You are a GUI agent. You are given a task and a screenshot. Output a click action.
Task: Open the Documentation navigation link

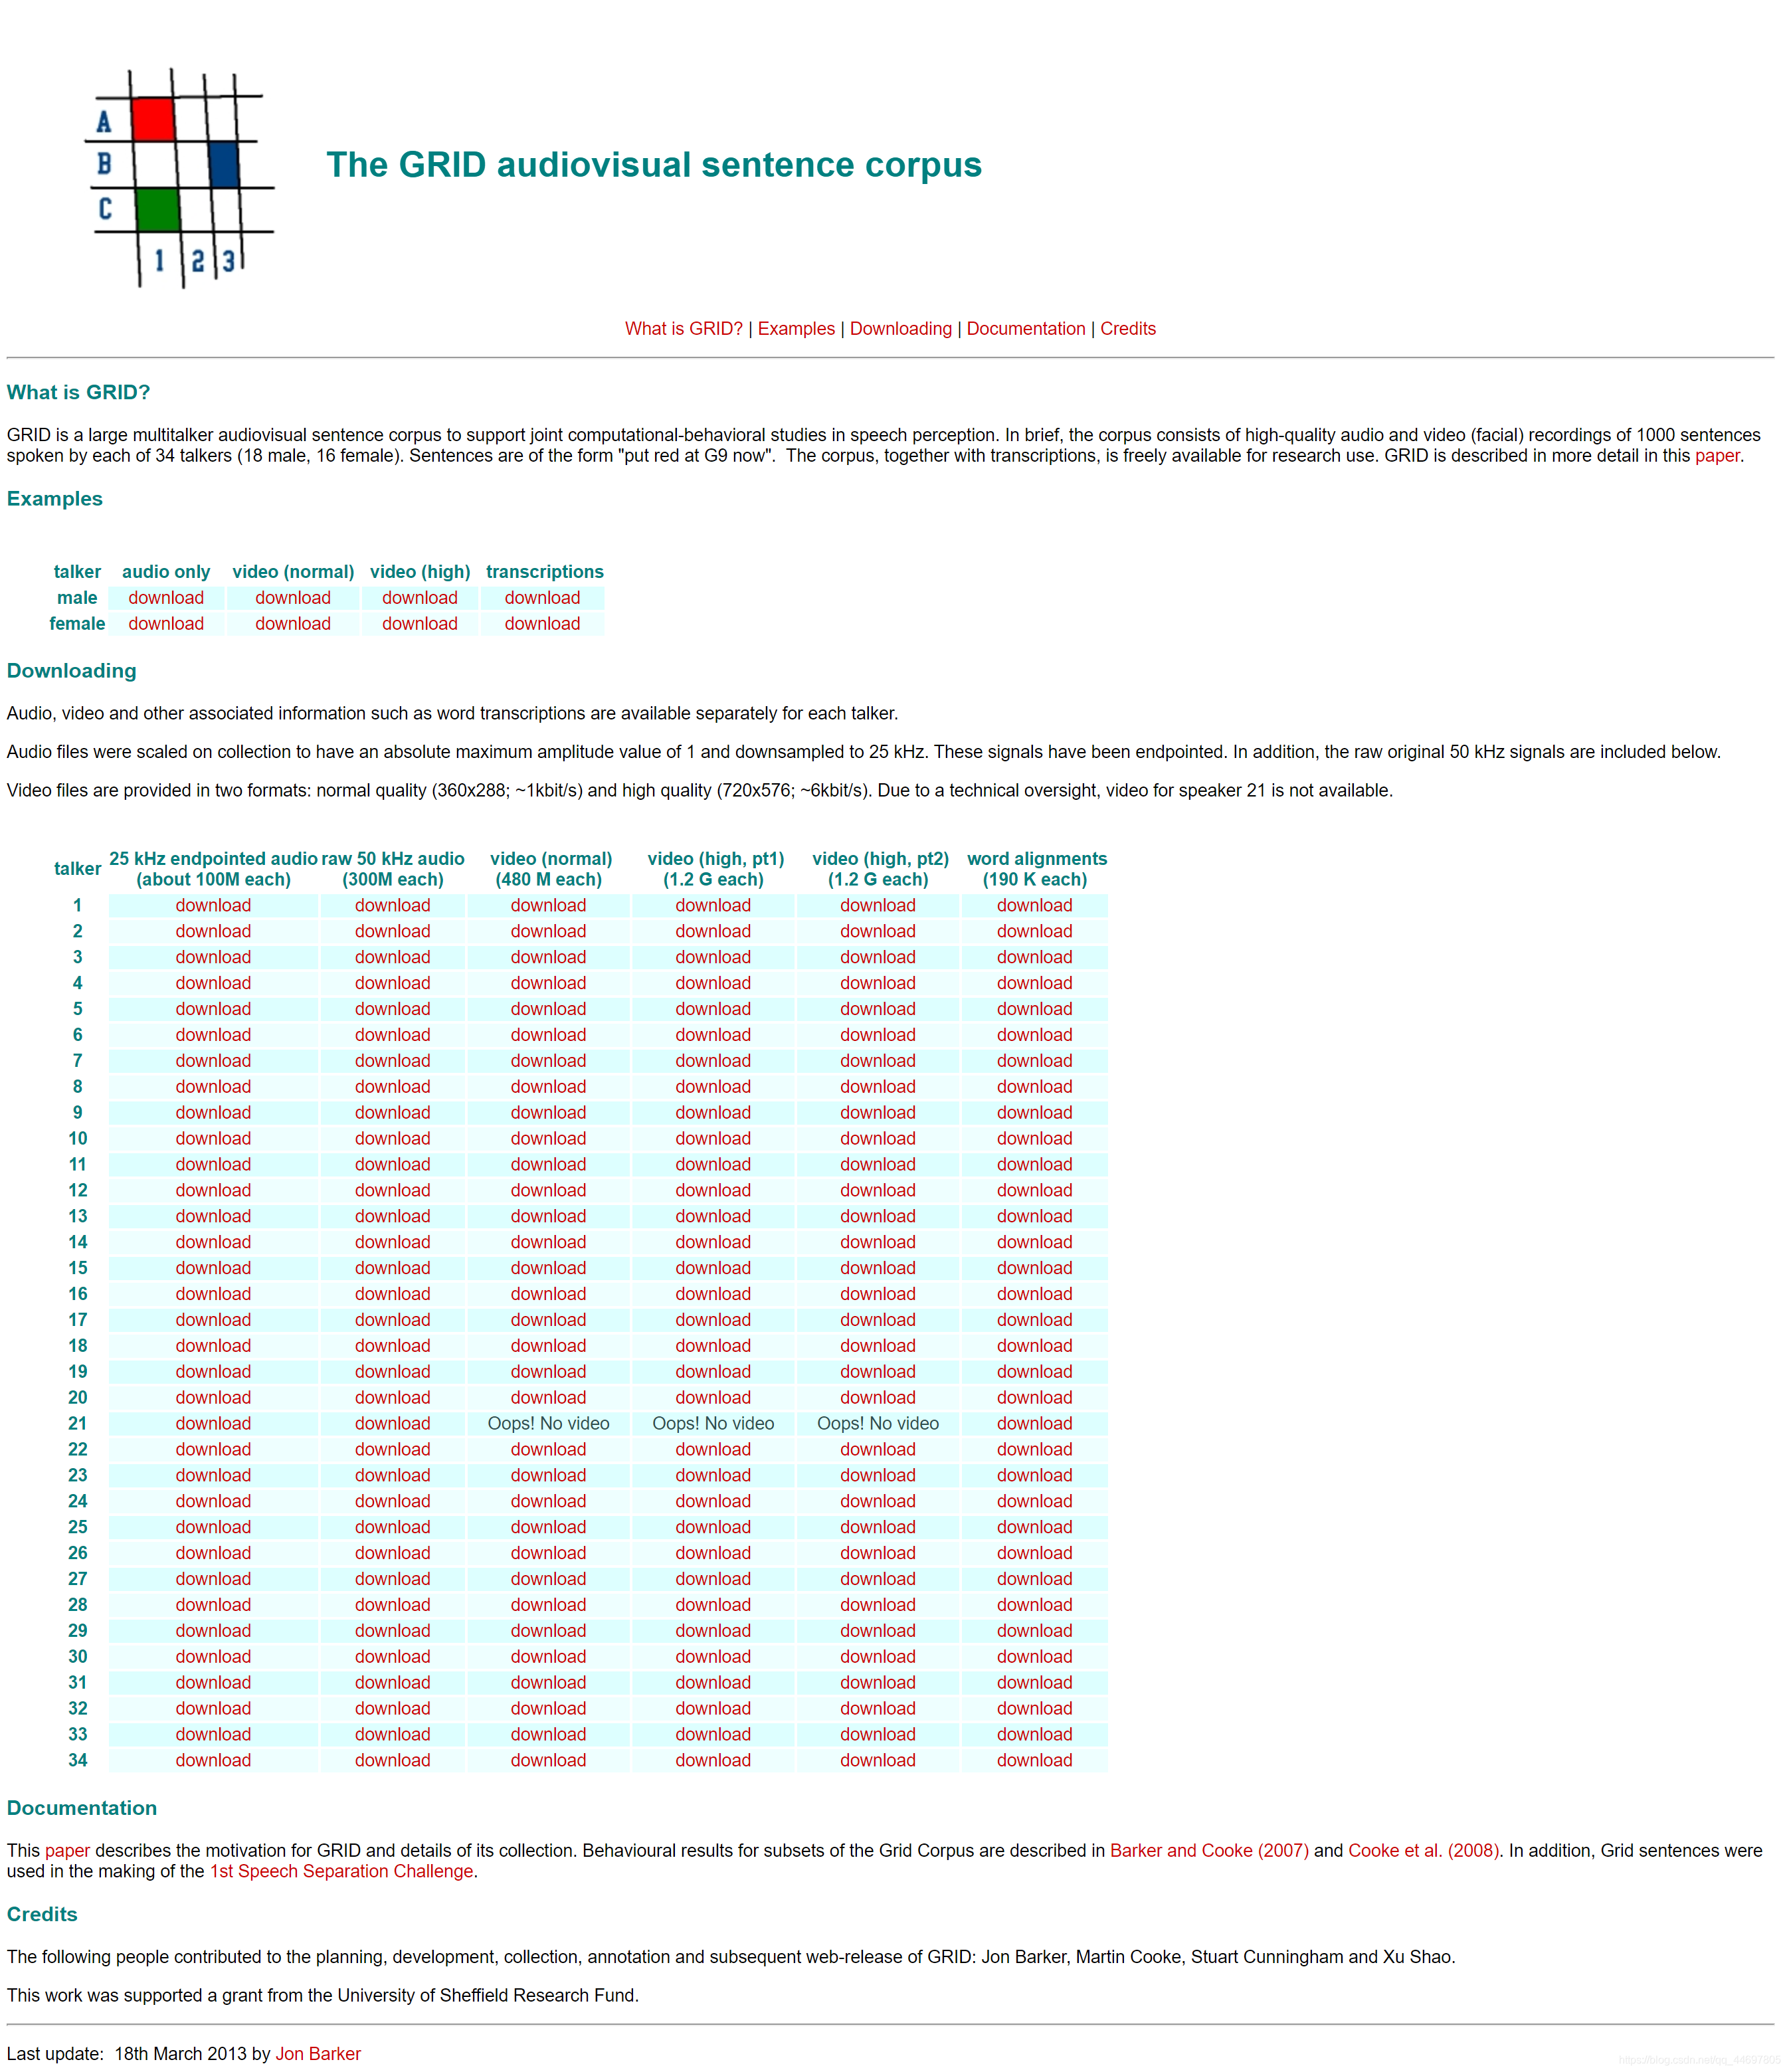click(x=1026, y=329)
